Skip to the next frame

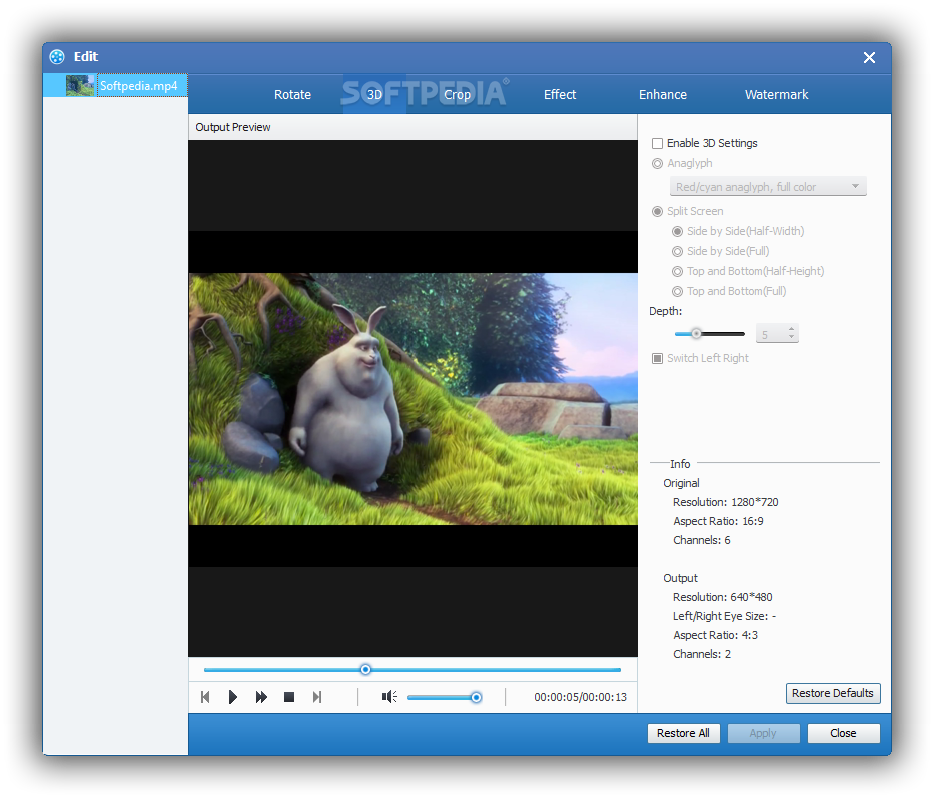317,697
